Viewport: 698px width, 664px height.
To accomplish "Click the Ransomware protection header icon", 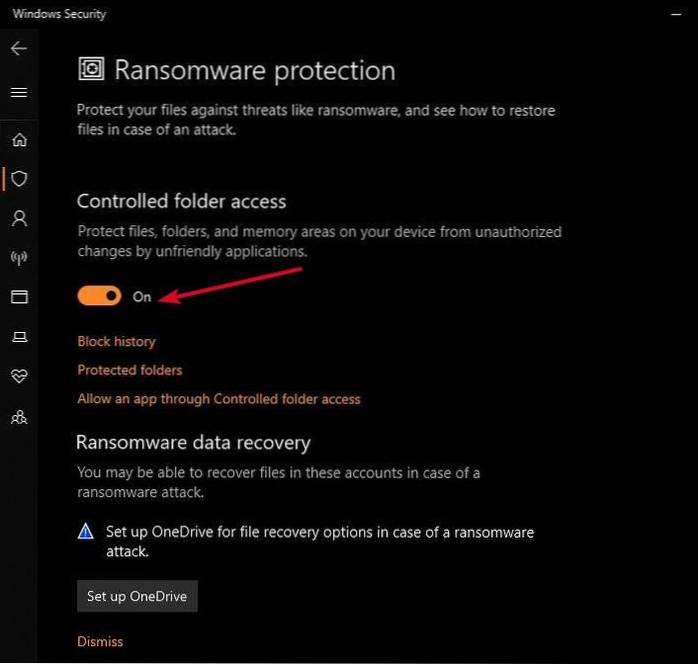I will point(91,70).
